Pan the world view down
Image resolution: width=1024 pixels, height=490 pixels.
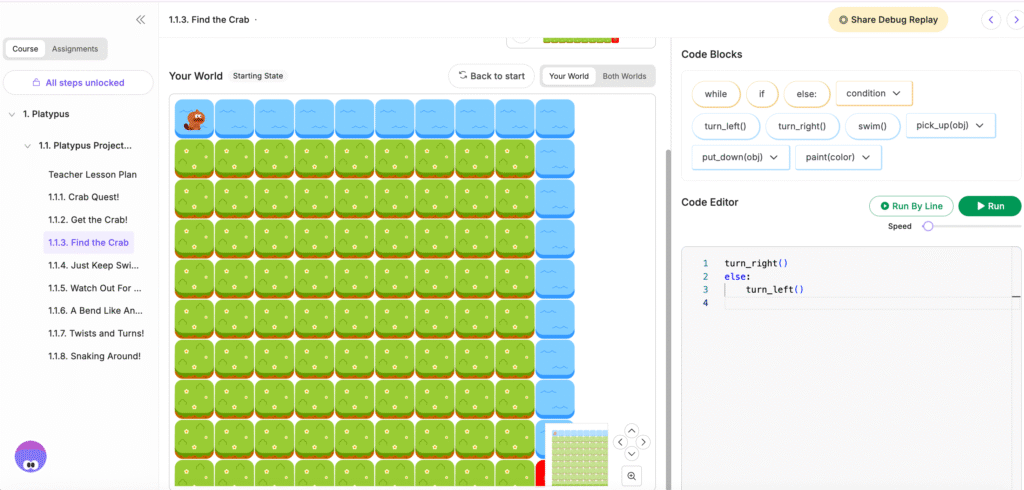[x=631, y=453]
